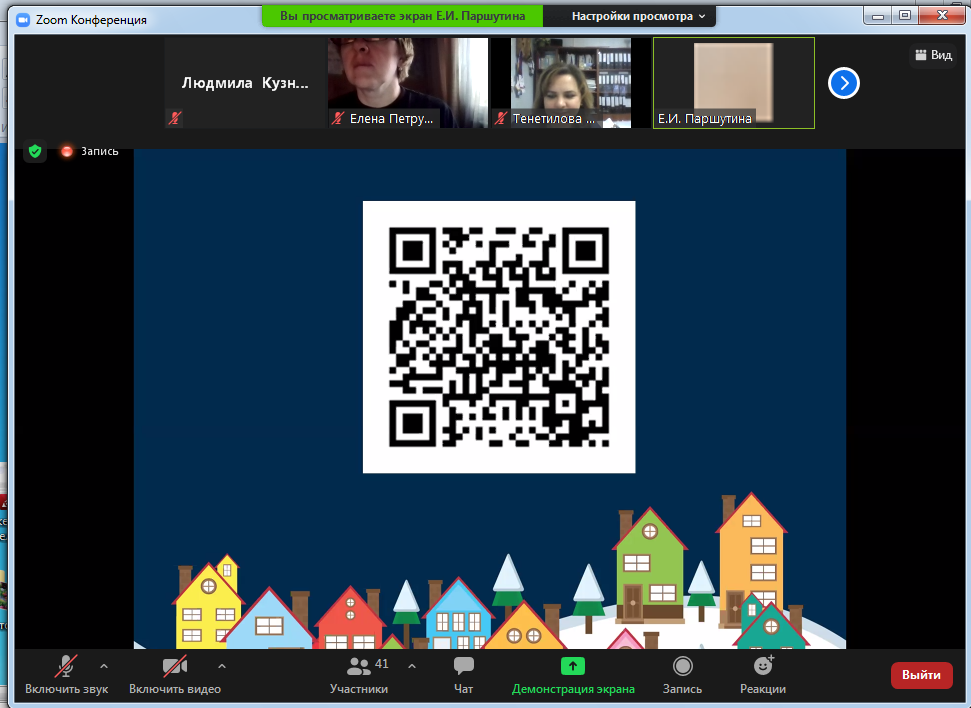This screenshot has width=971, height=708.
Task: Click the green encryption shield icon
Action: 35,151
